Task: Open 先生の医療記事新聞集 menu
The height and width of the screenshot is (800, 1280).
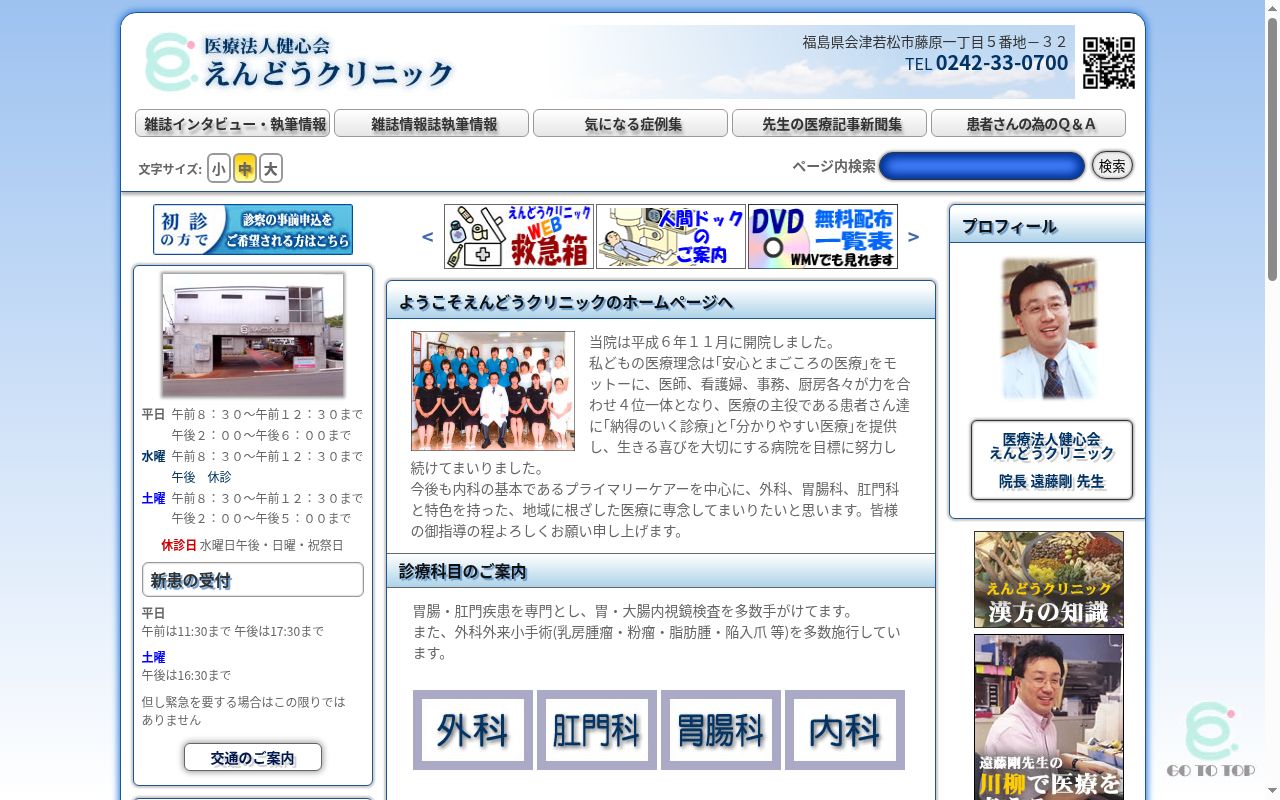Action: (829, 123)
